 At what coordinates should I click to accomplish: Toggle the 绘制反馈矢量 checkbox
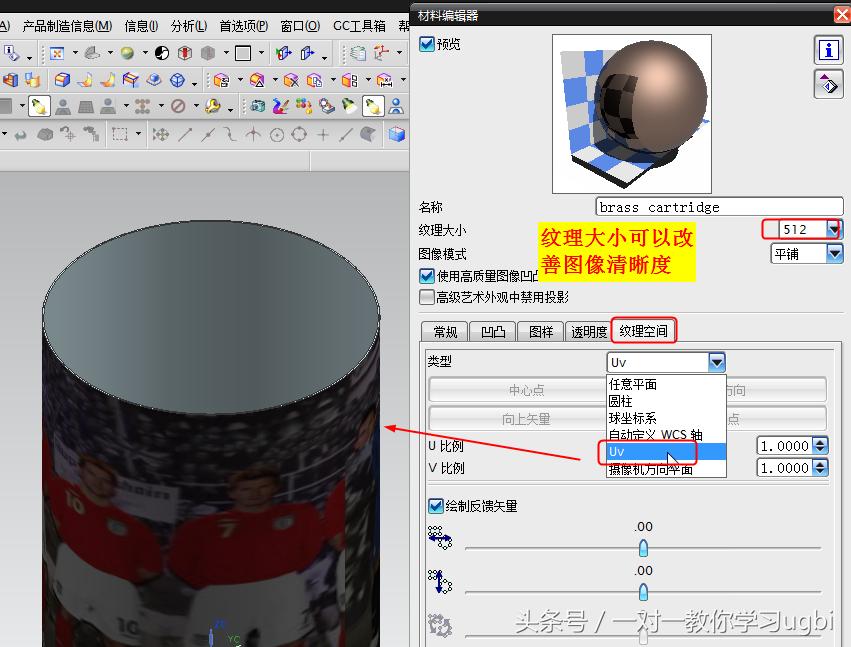tap(434, 505)
